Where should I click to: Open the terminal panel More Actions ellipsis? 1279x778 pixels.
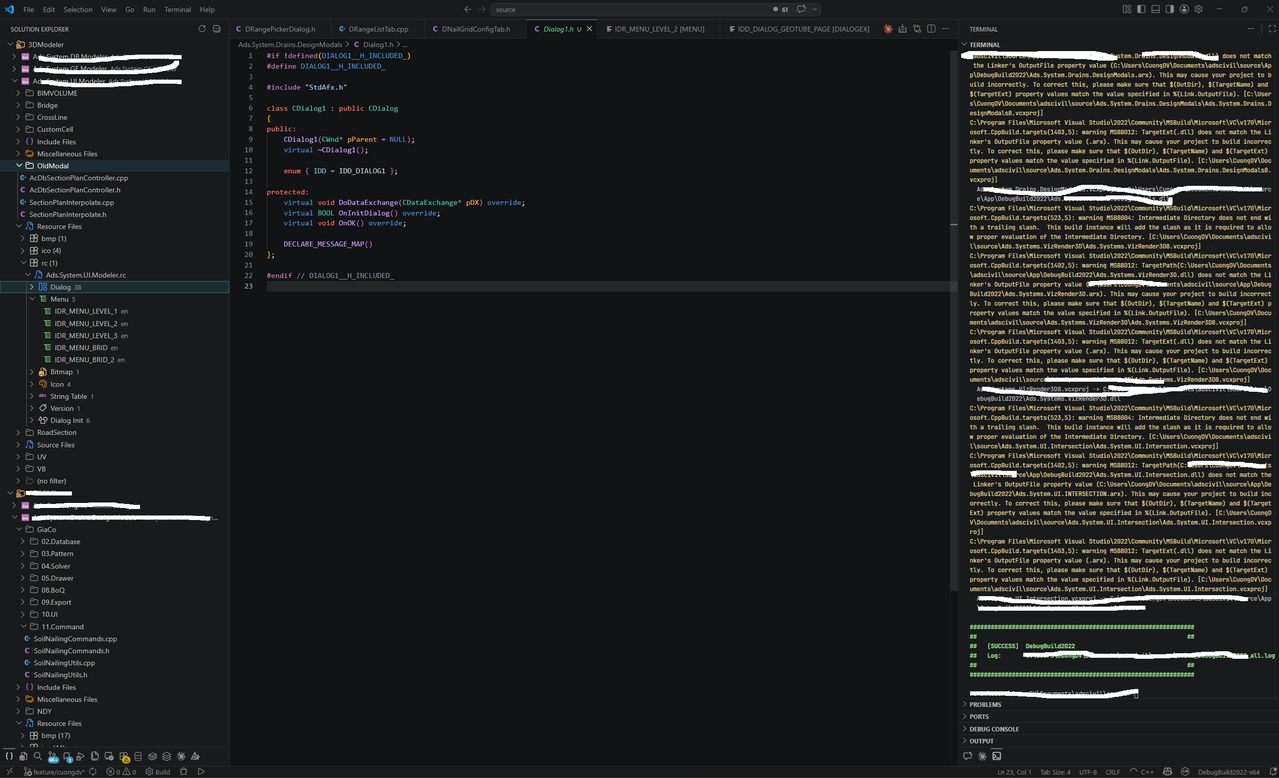[1251, 29]
